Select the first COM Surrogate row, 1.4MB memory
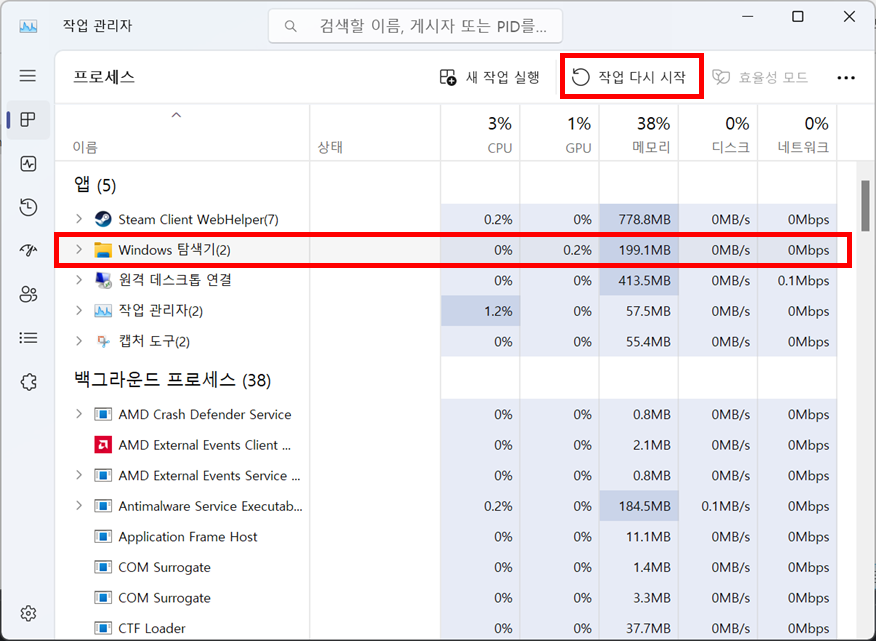 click(446, 567)
